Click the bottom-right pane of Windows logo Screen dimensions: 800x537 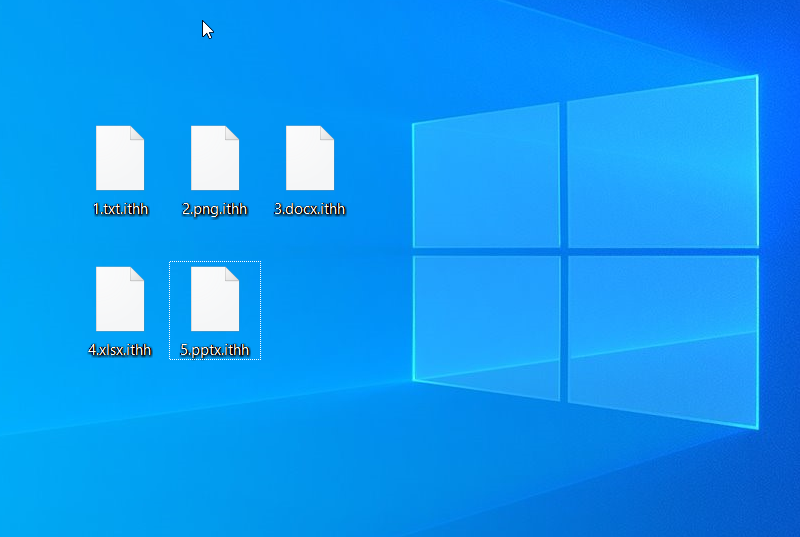pos(660,335)
